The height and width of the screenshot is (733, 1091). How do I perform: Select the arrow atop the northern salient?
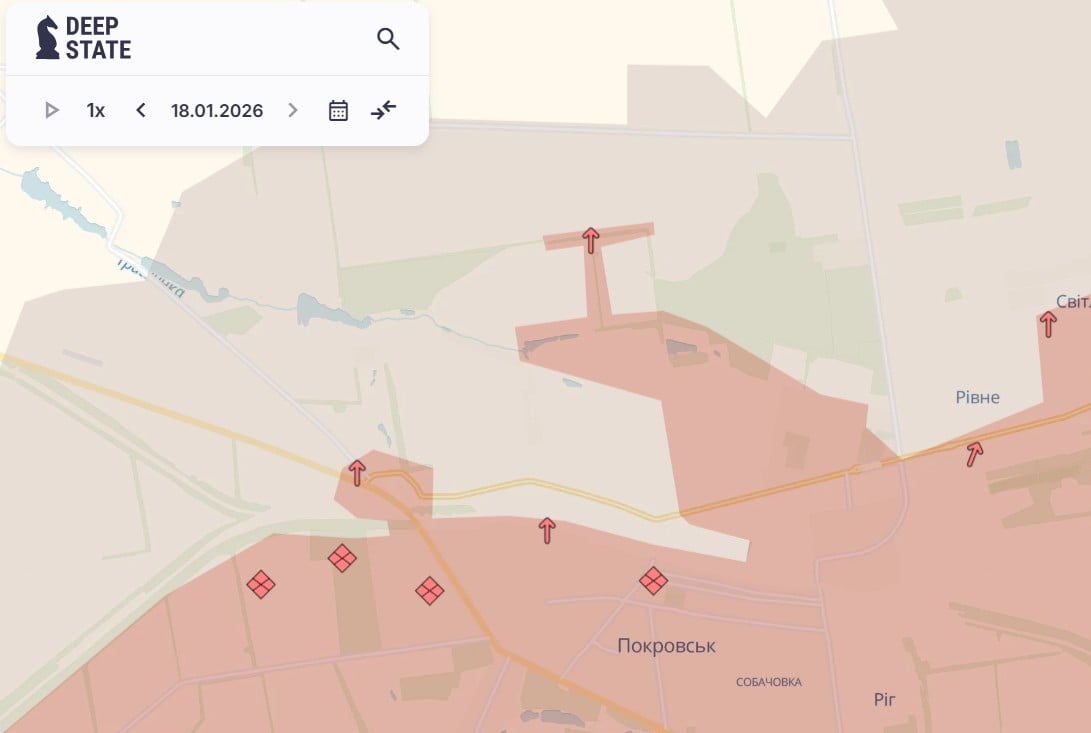[x=590, y=239]
